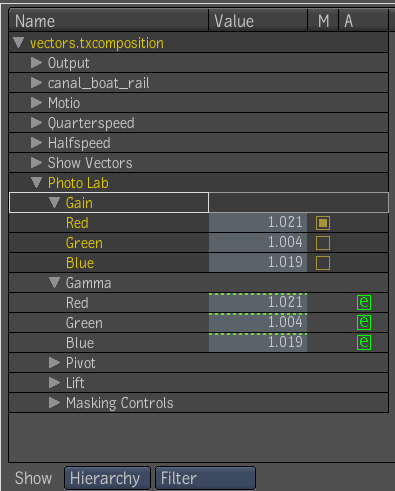This screenshot has height=491, width=395.
Task: Expand the Output node
Action: pos(36,63)
